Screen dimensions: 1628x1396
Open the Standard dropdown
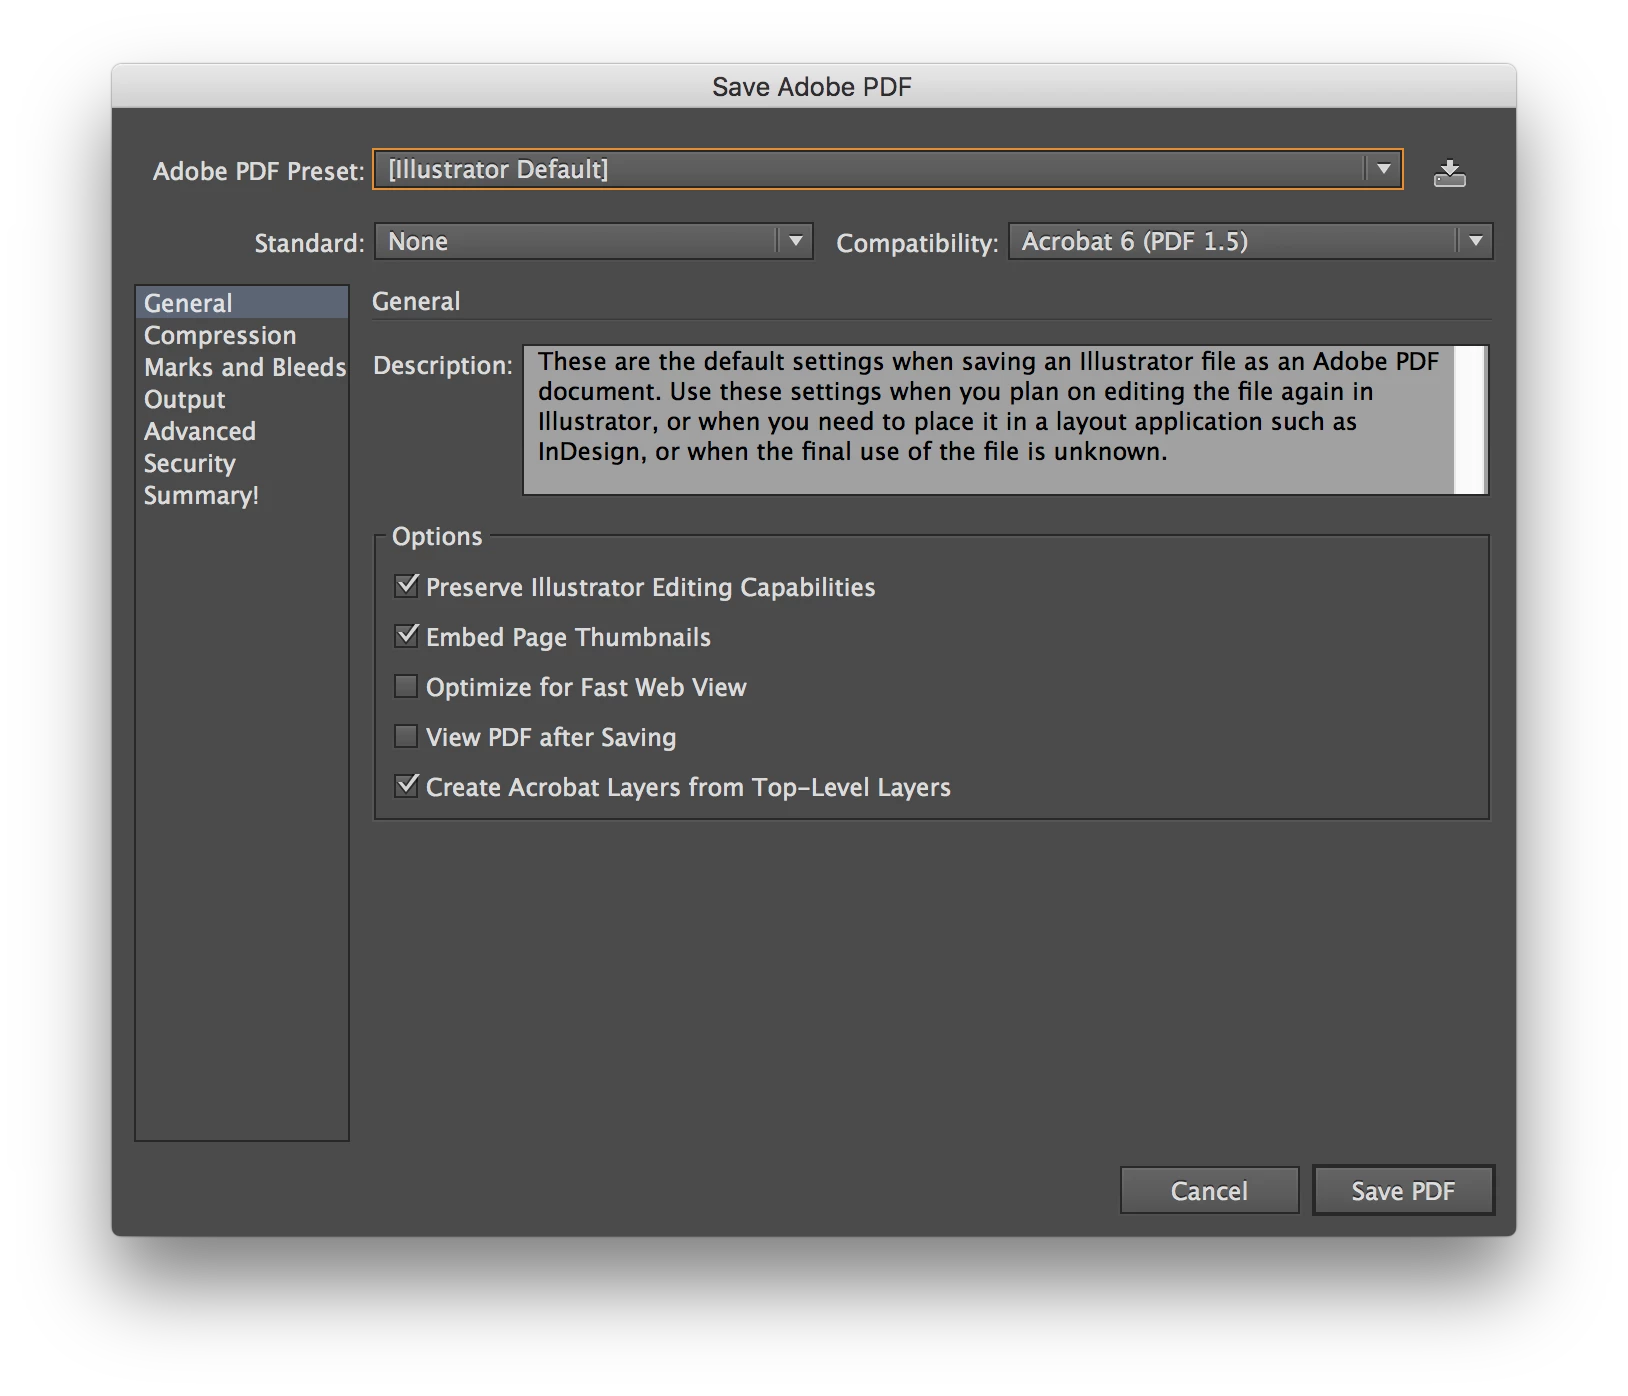[594, 241]
